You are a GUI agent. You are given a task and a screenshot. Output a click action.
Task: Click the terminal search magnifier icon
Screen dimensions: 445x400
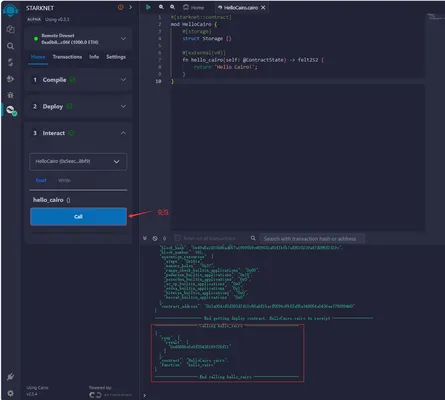pos(253,238)
